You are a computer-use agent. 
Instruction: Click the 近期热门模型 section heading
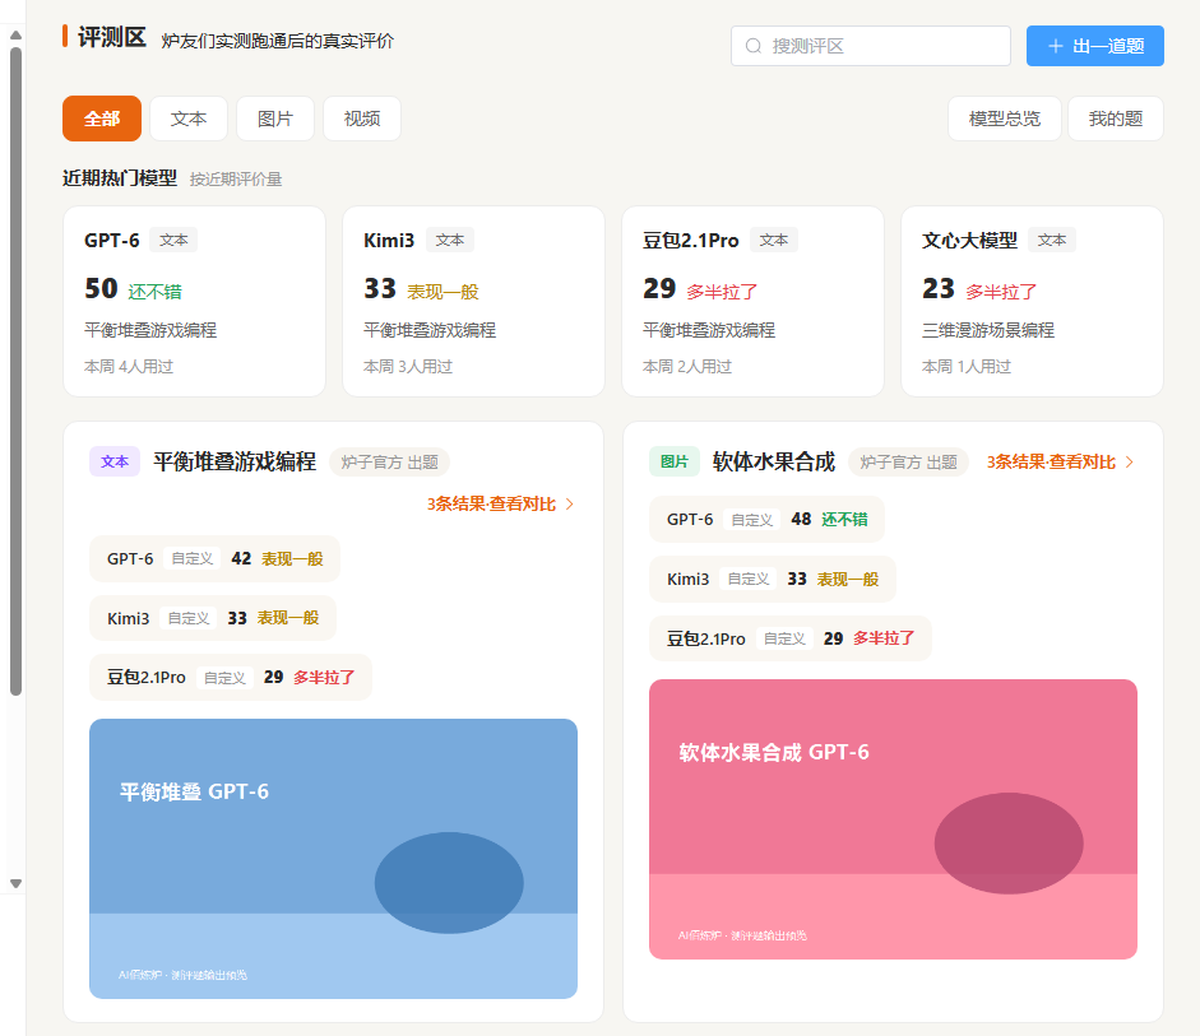pyautogui.click(x=120, y=178)
